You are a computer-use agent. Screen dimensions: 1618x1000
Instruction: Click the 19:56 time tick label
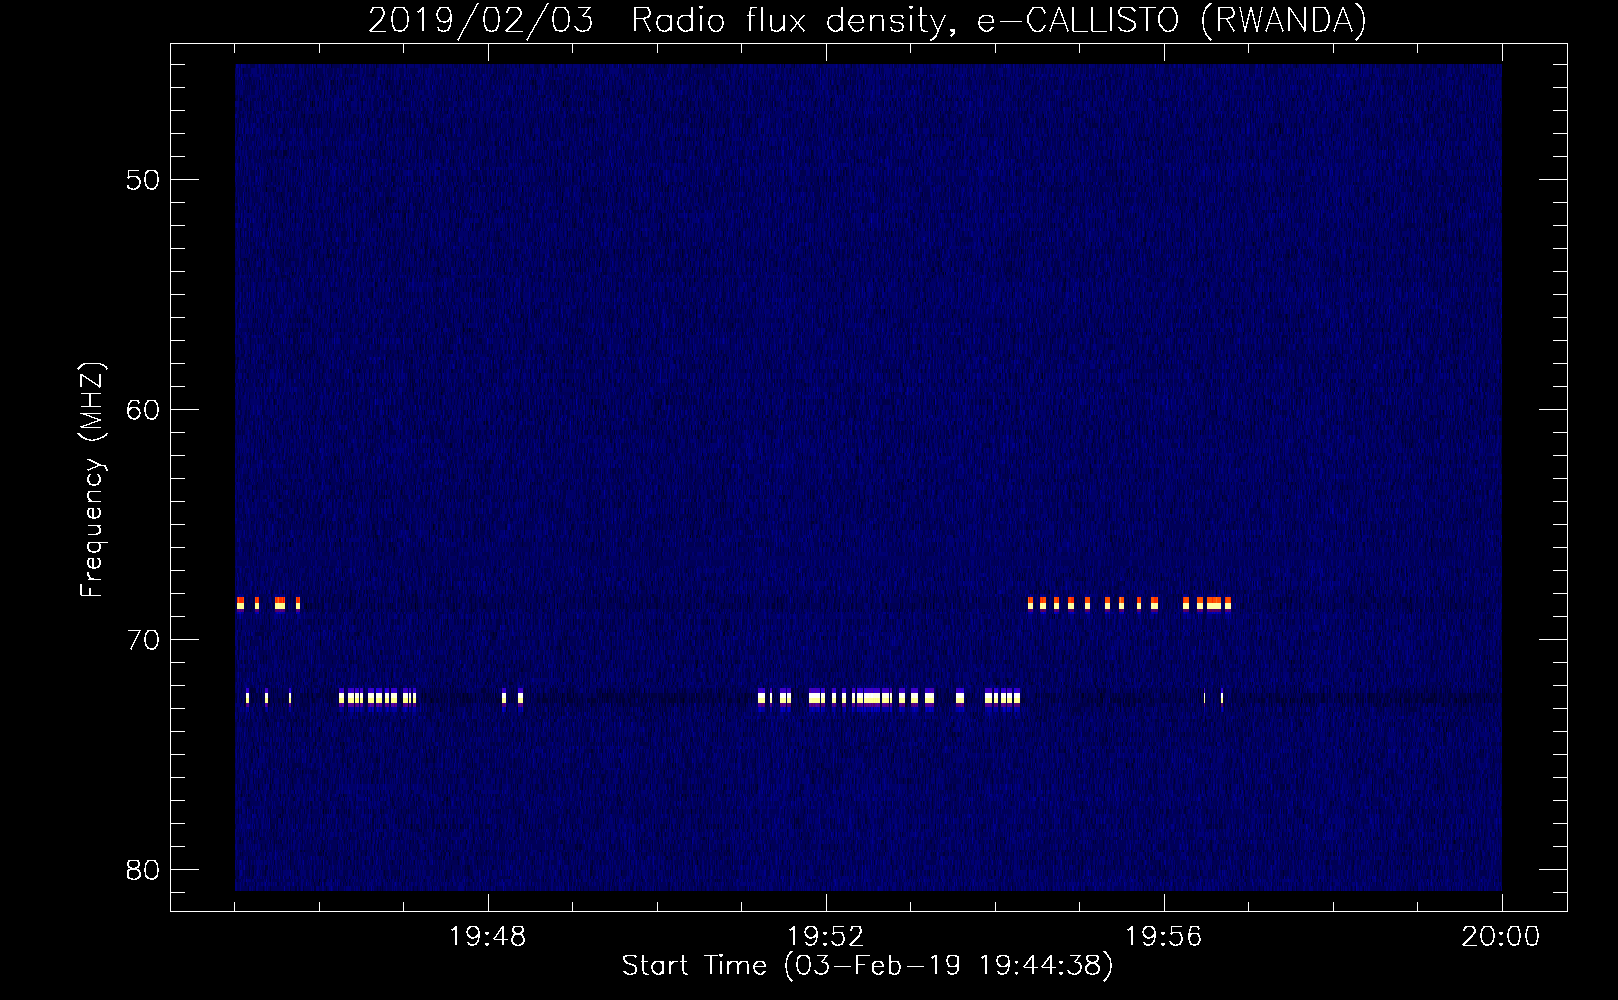(x=1164, y=936)
